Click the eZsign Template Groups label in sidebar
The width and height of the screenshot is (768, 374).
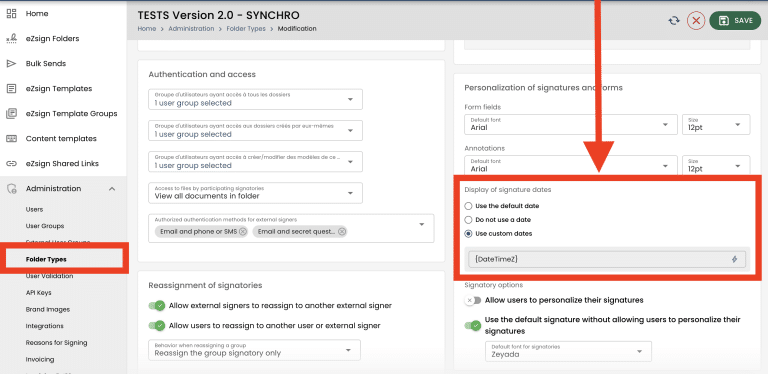pyautogui.click(x=72, y=114)
